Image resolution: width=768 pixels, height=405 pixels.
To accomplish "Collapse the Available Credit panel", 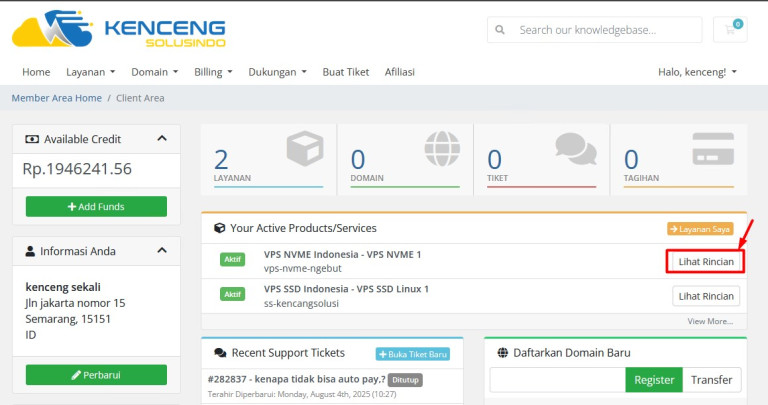I will 161,139.
